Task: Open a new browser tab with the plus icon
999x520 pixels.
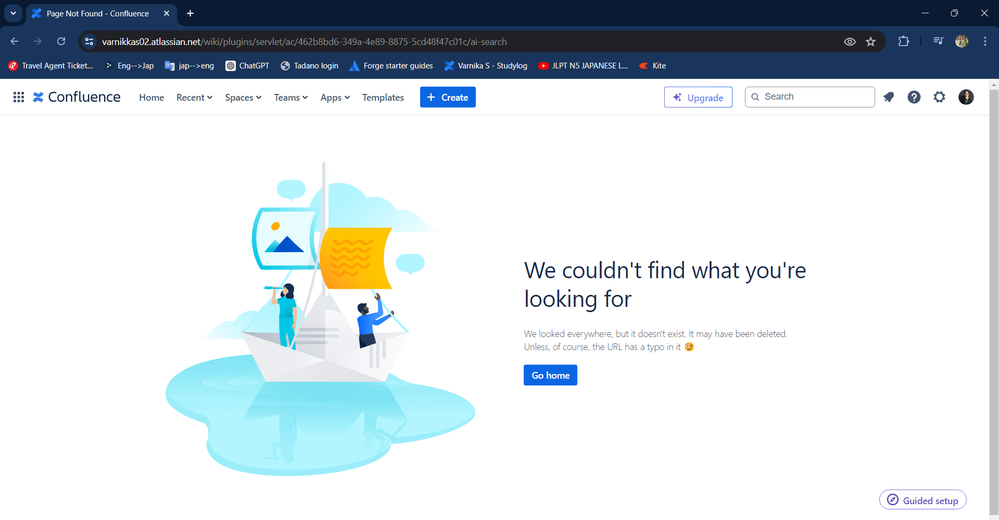Action: [190, 13]
